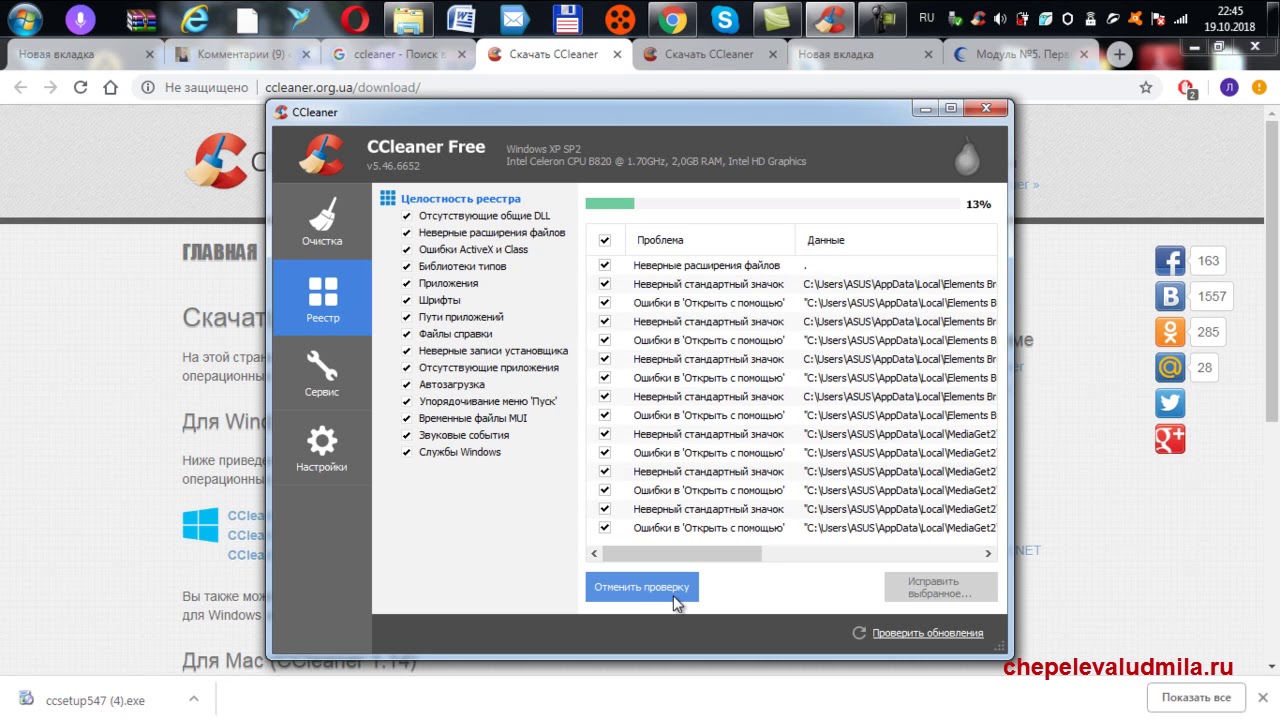Toggle Автозагрузка checkbox
The image size is (1280, 720).
click(x=407, y=385)
